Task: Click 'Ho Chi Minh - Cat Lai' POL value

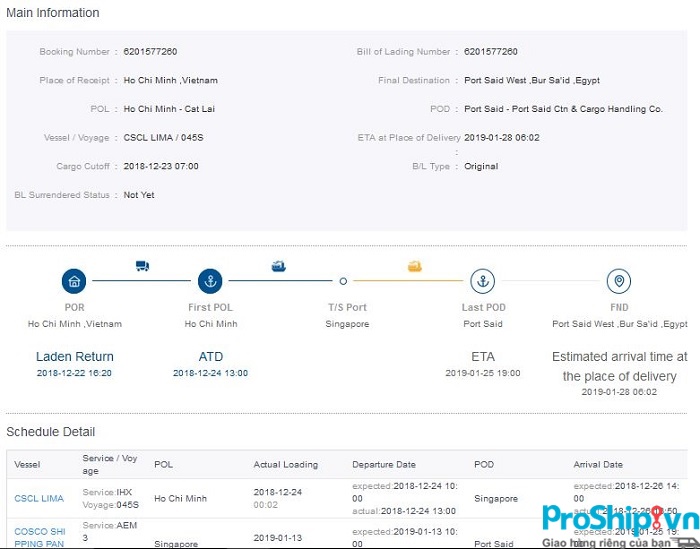Action: 169,109
